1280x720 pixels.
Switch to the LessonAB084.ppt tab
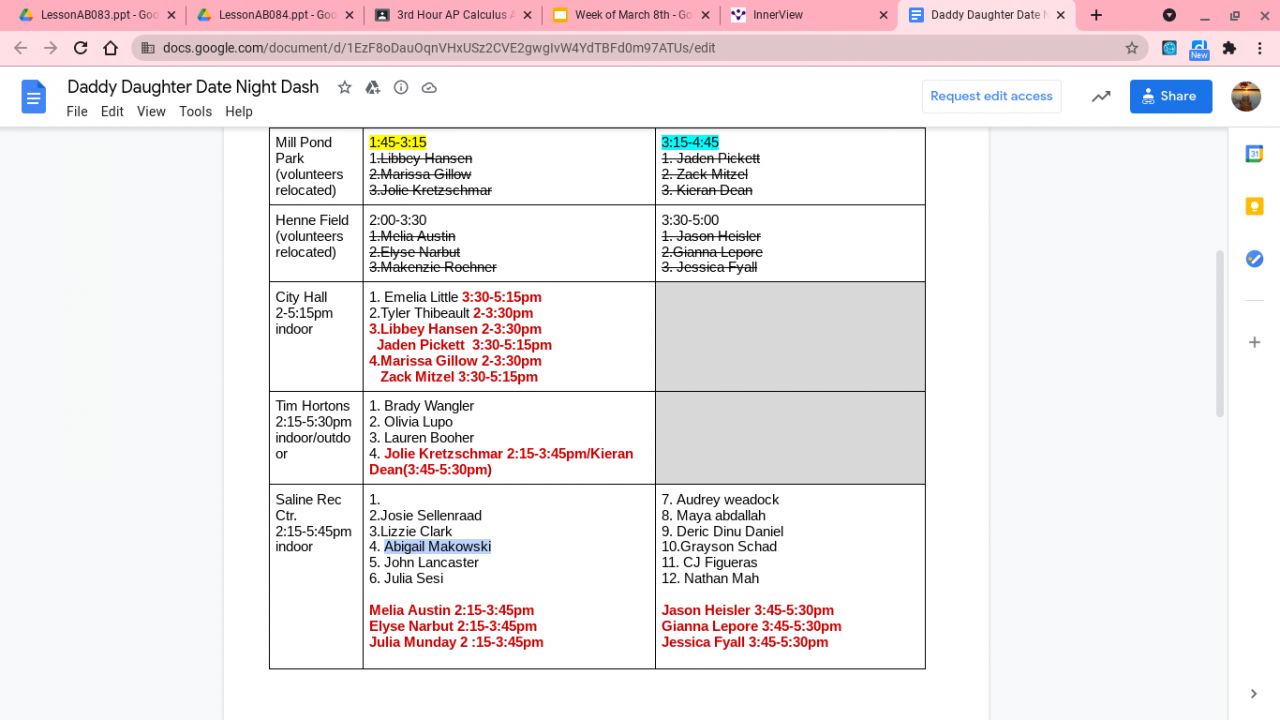[274, 15]
